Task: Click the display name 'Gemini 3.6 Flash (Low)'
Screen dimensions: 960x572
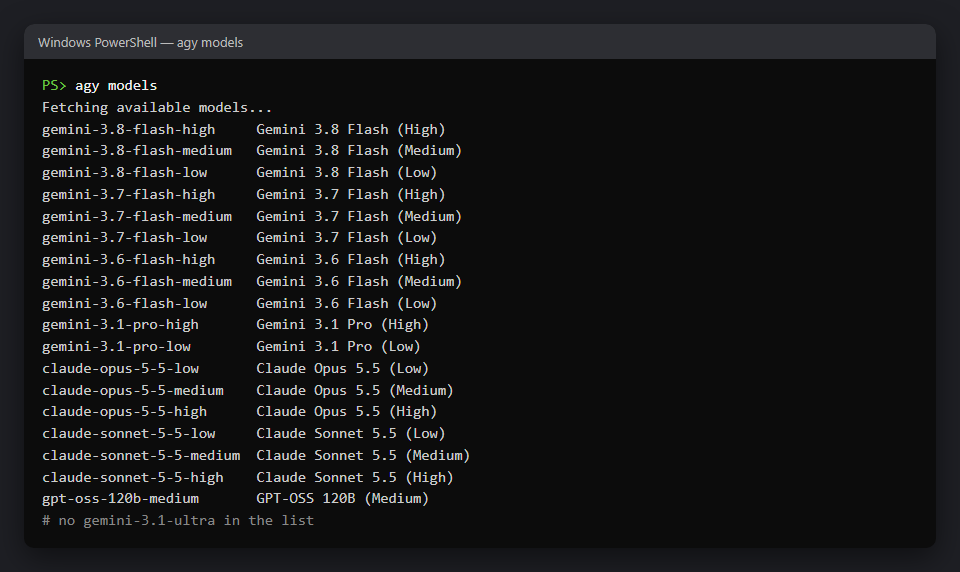Action: [347, 304]
